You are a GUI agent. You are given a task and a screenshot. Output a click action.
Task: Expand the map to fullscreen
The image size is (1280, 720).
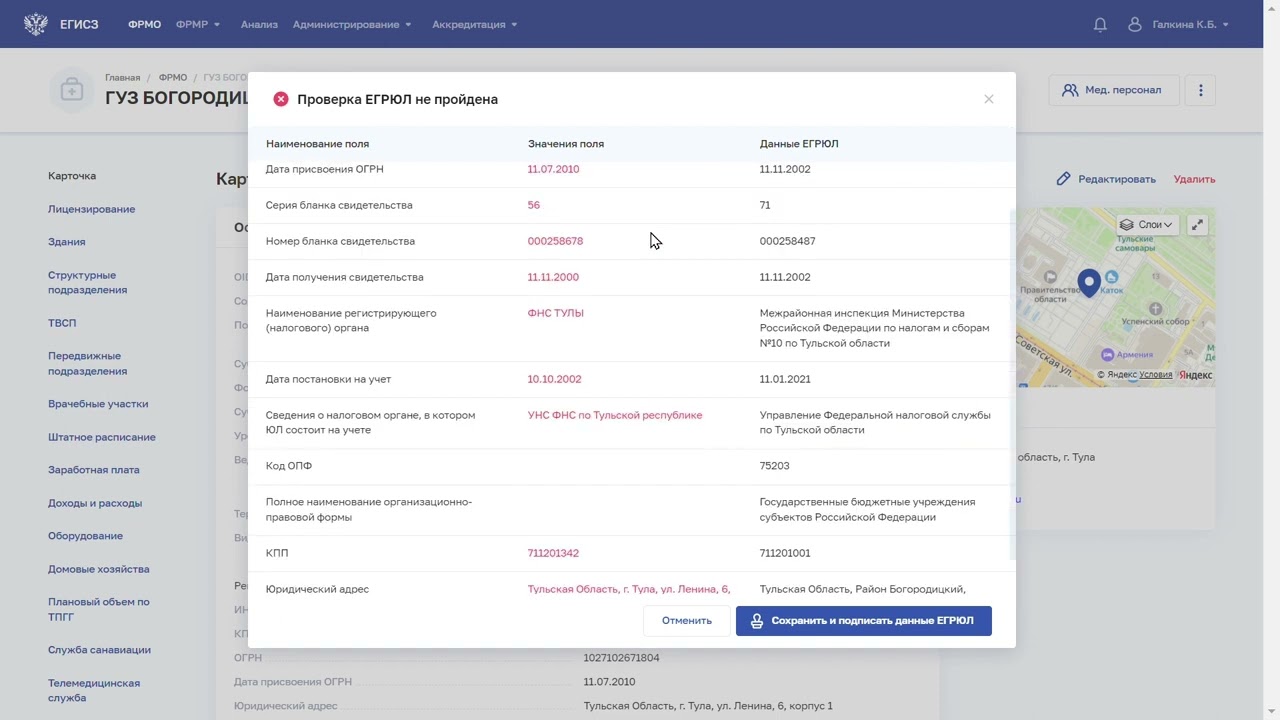tap(1197, 225)
